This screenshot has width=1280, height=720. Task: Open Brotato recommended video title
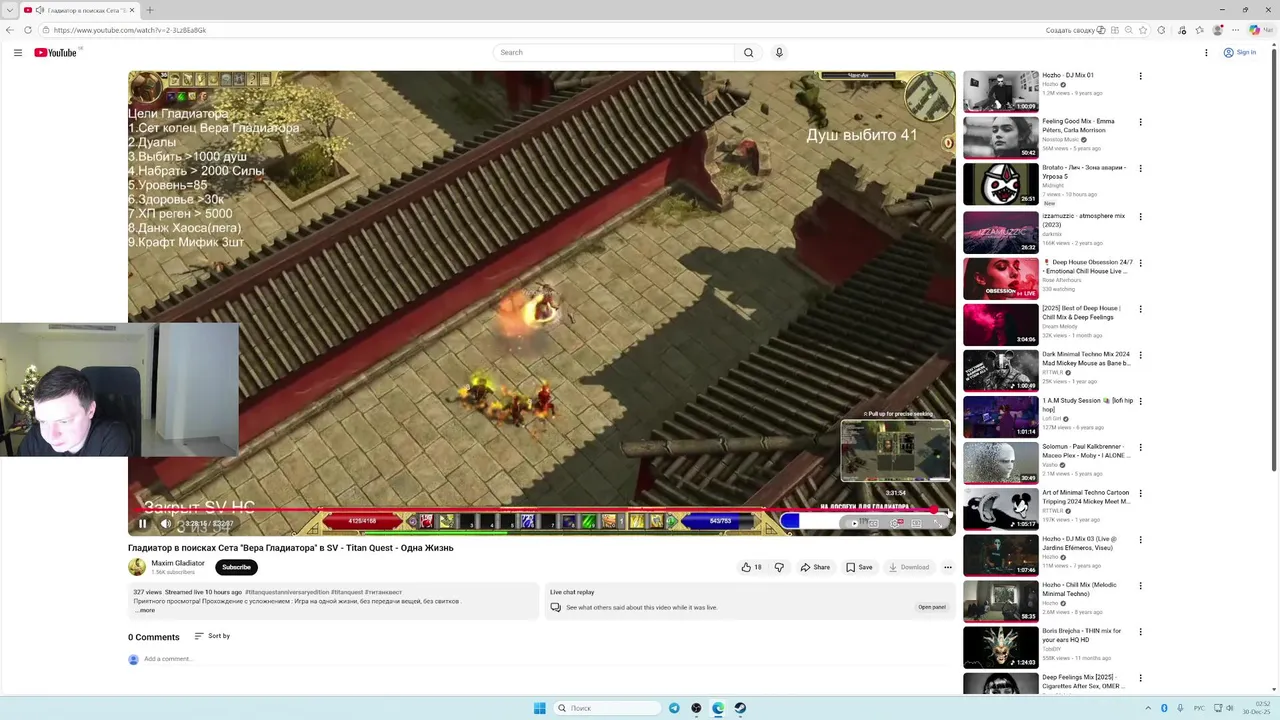point(1084,172)
